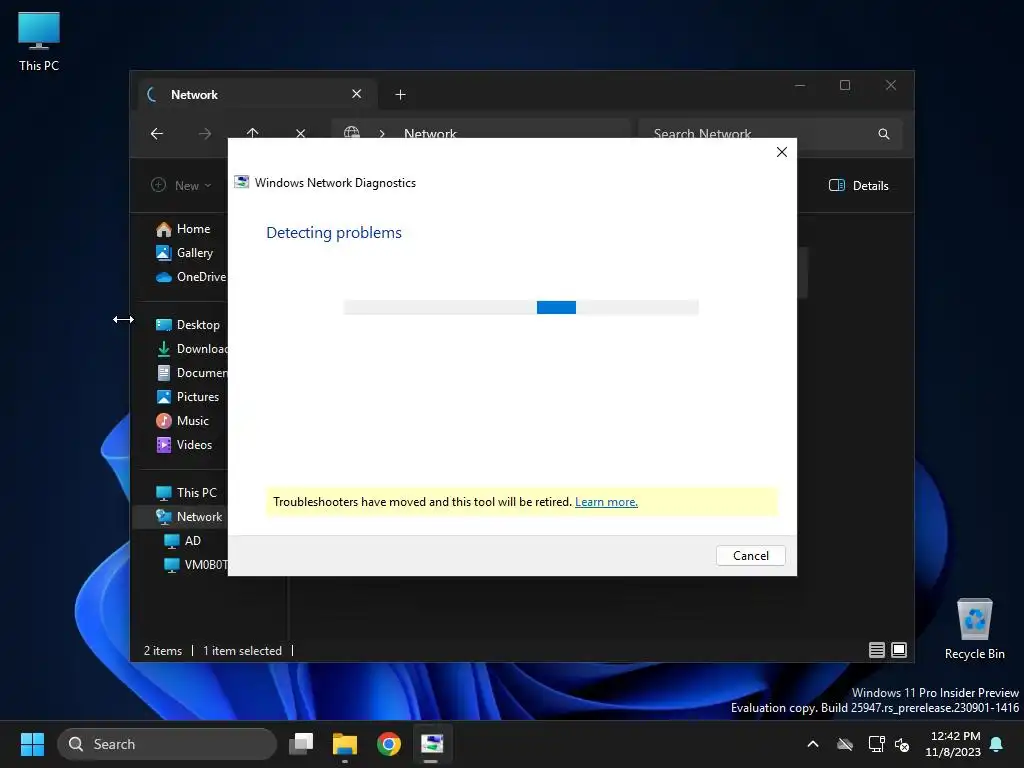The width and height of the screenshot is (1024, 768).
Task: Stop loading the Network folder
Action: pos(300,133)
